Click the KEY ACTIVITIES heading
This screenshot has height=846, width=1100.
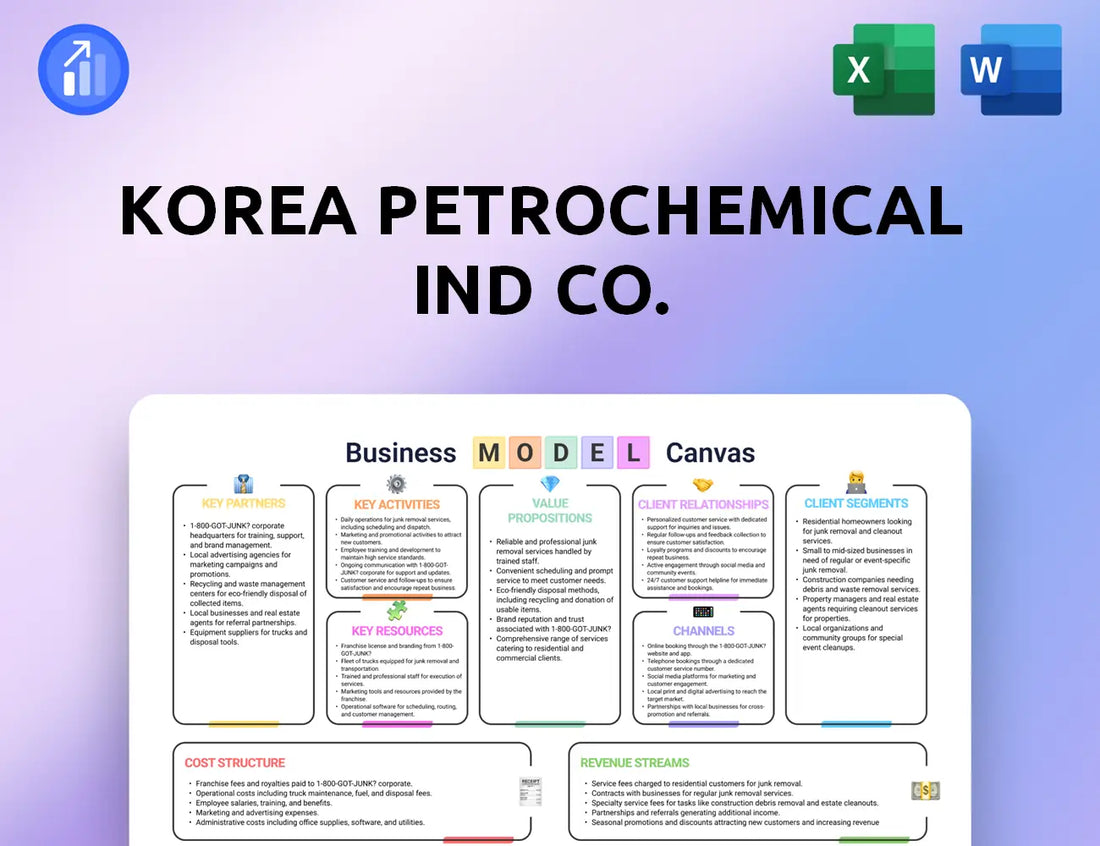tap(397, 504)
